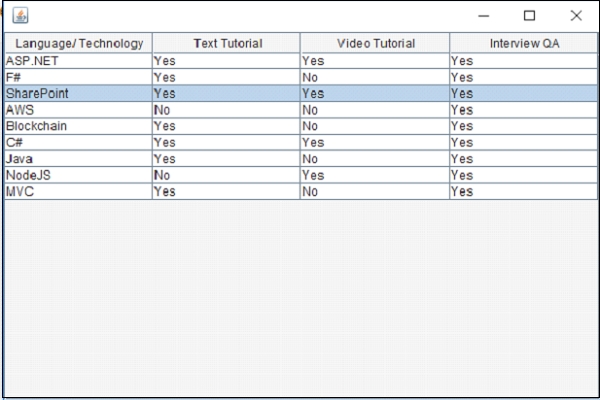Click the Language/Technology column header
Viewport: 600px width, 400px height.
click(x=79, y=43)
